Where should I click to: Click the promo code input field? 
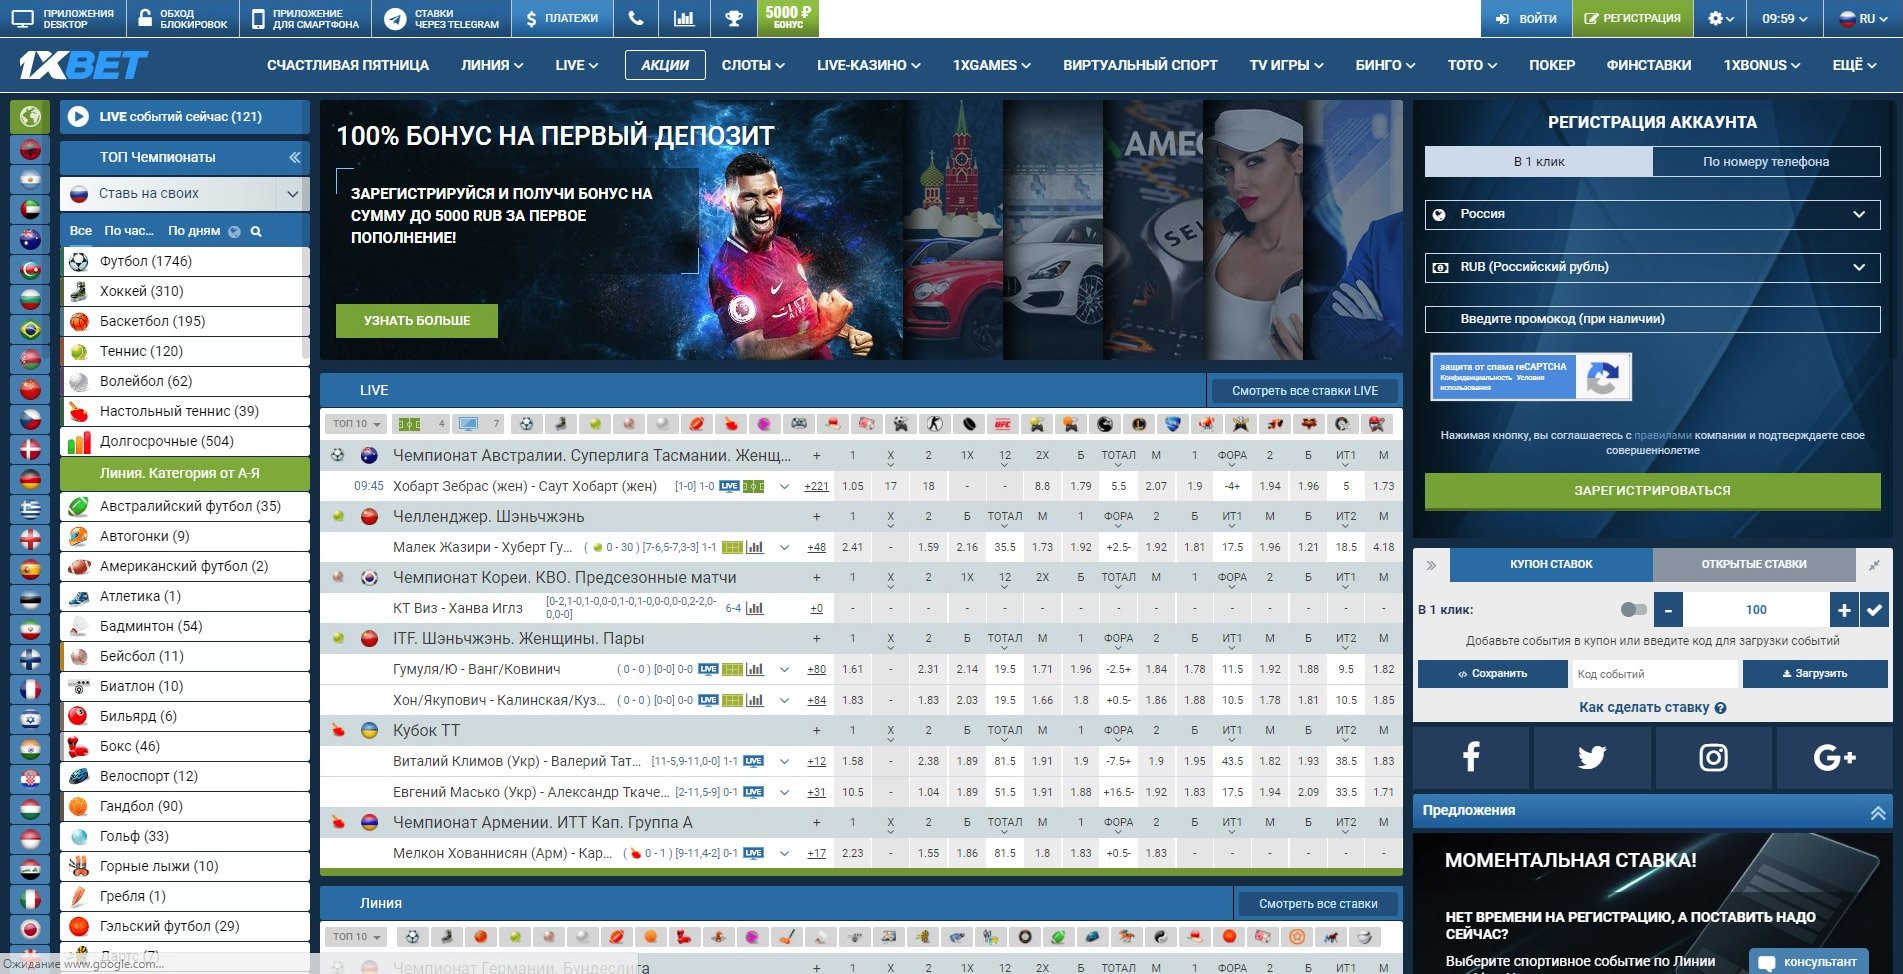pos(1652,319)
